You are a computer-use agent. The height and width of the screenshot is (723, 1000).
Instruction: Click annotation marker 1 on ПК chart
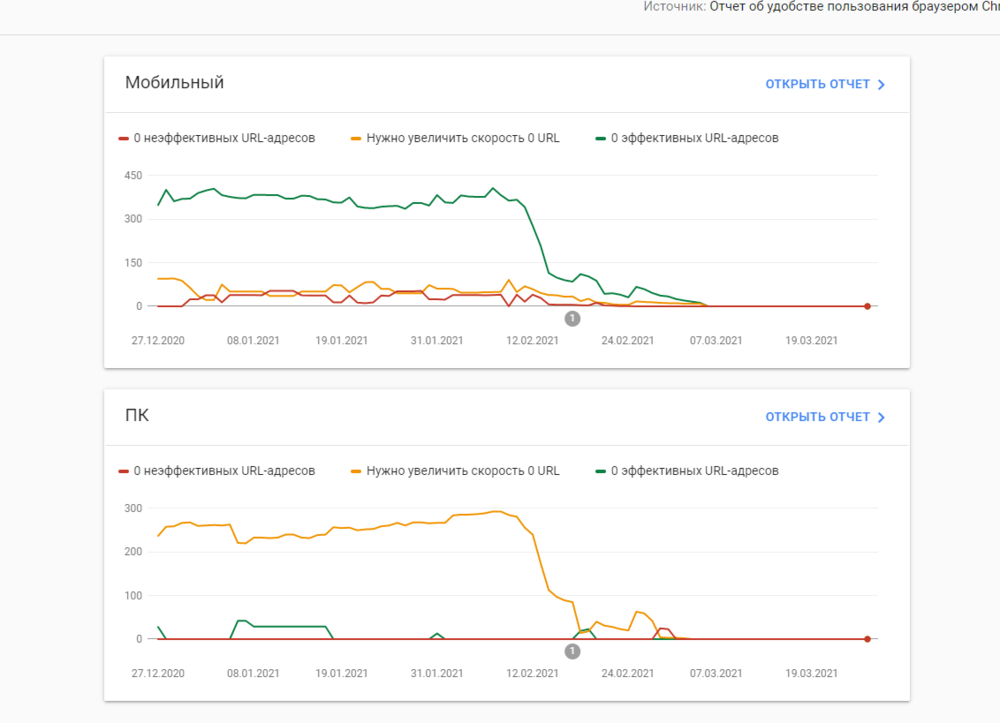[x=572, y=652]
